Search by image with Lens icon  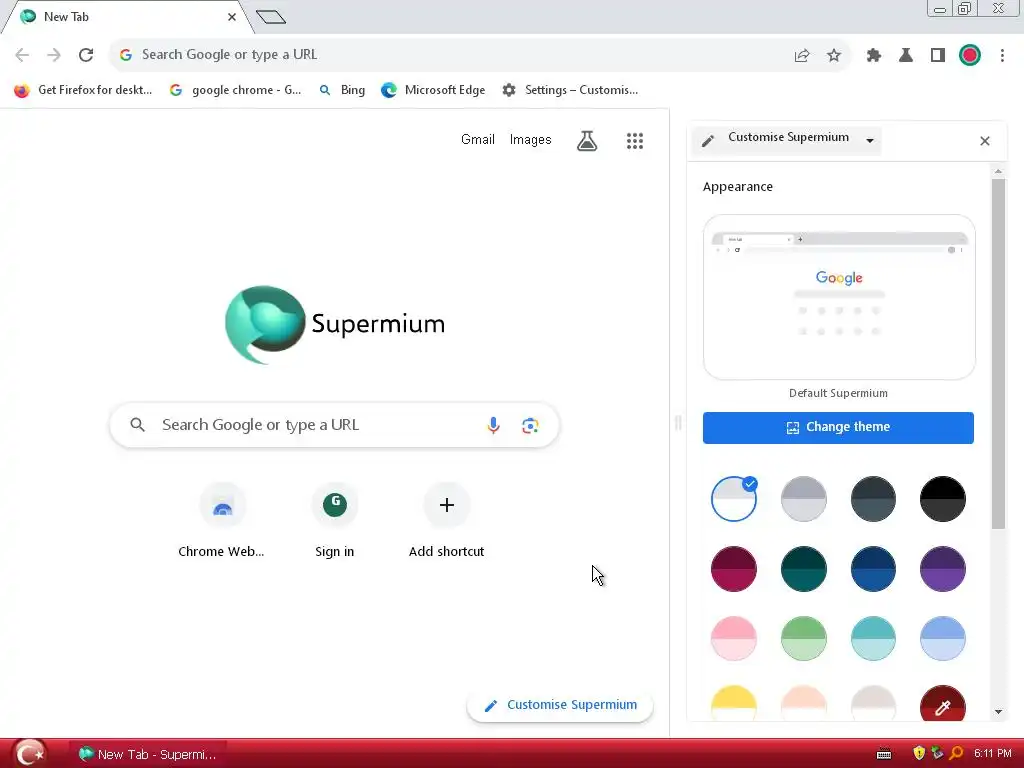point(530,426)
